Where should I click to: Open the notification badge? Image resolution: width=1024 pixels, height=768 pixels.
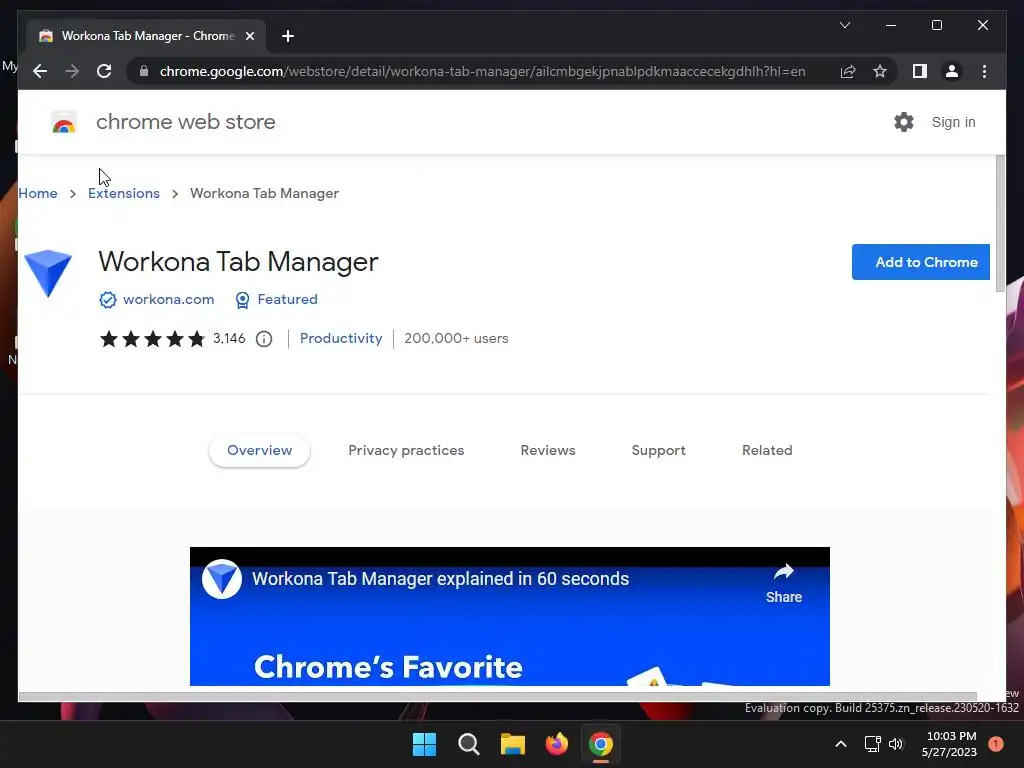click(996, 744)
